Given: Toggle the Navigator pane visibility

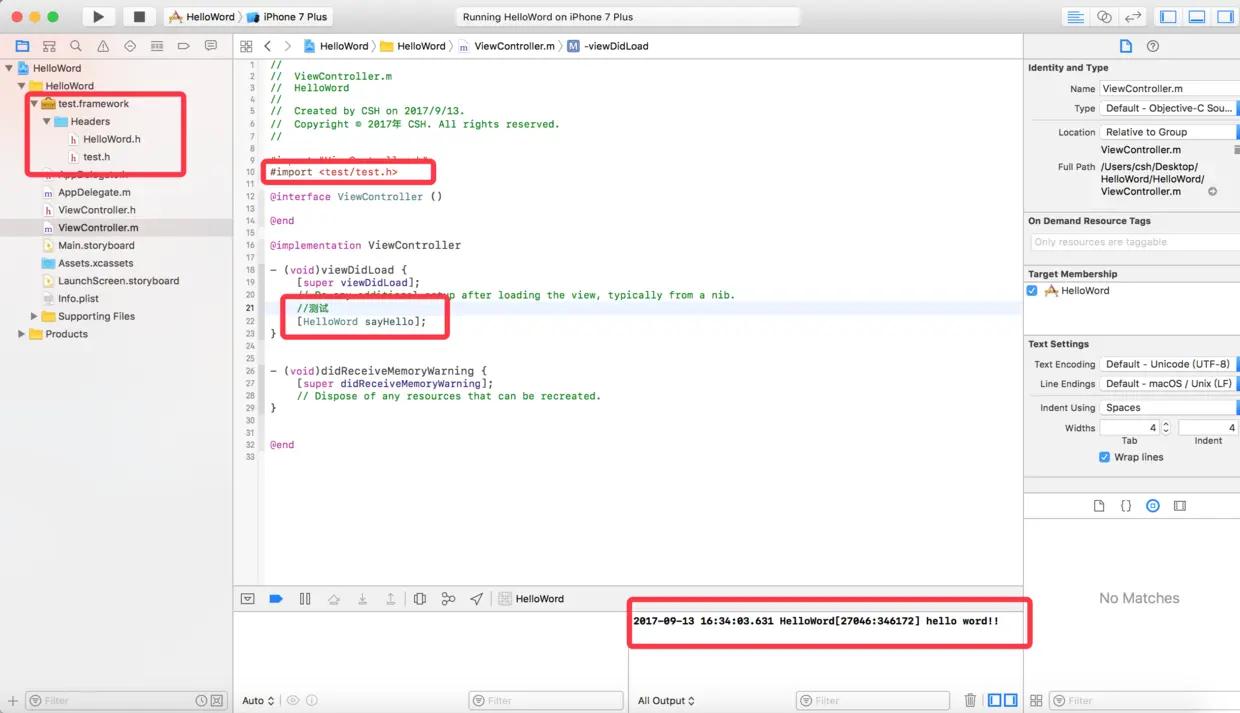Looking at the screenshot, I should pos(1168,17).
